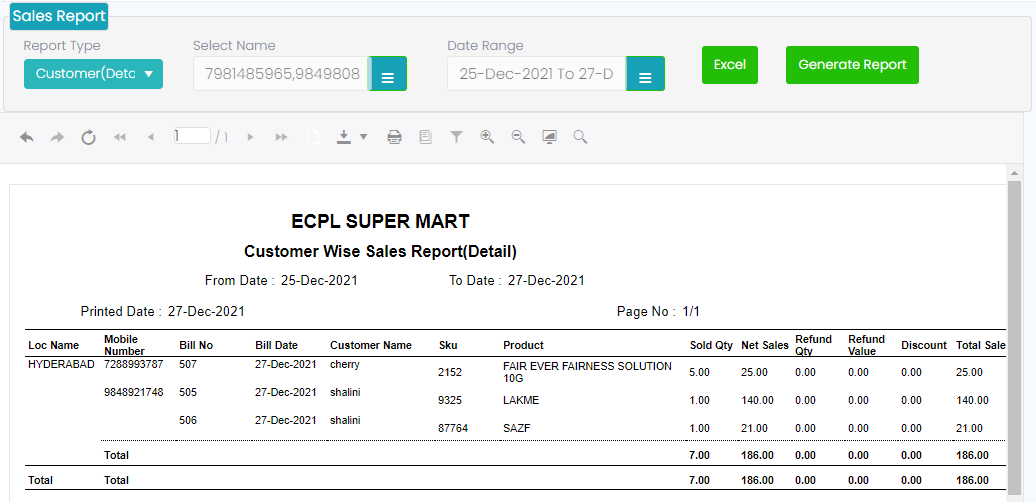Zoom out of the report
1036x502 pixels.
pos(518,137)
